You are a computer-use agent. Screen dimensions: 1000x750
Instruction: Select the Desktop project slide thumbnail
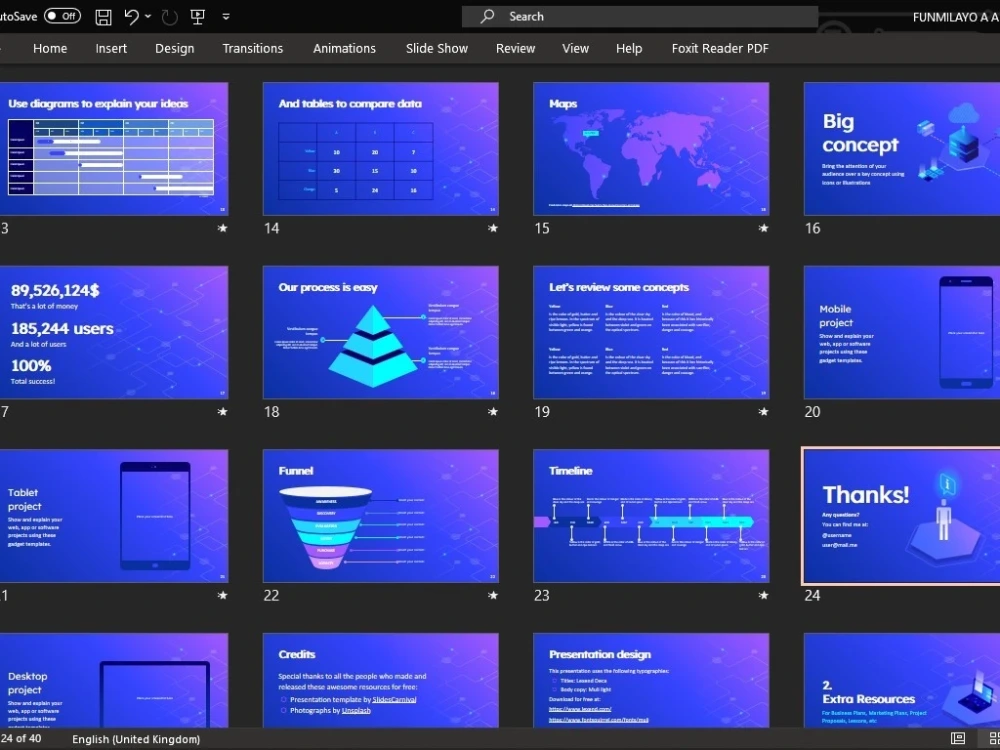[114, 680]
